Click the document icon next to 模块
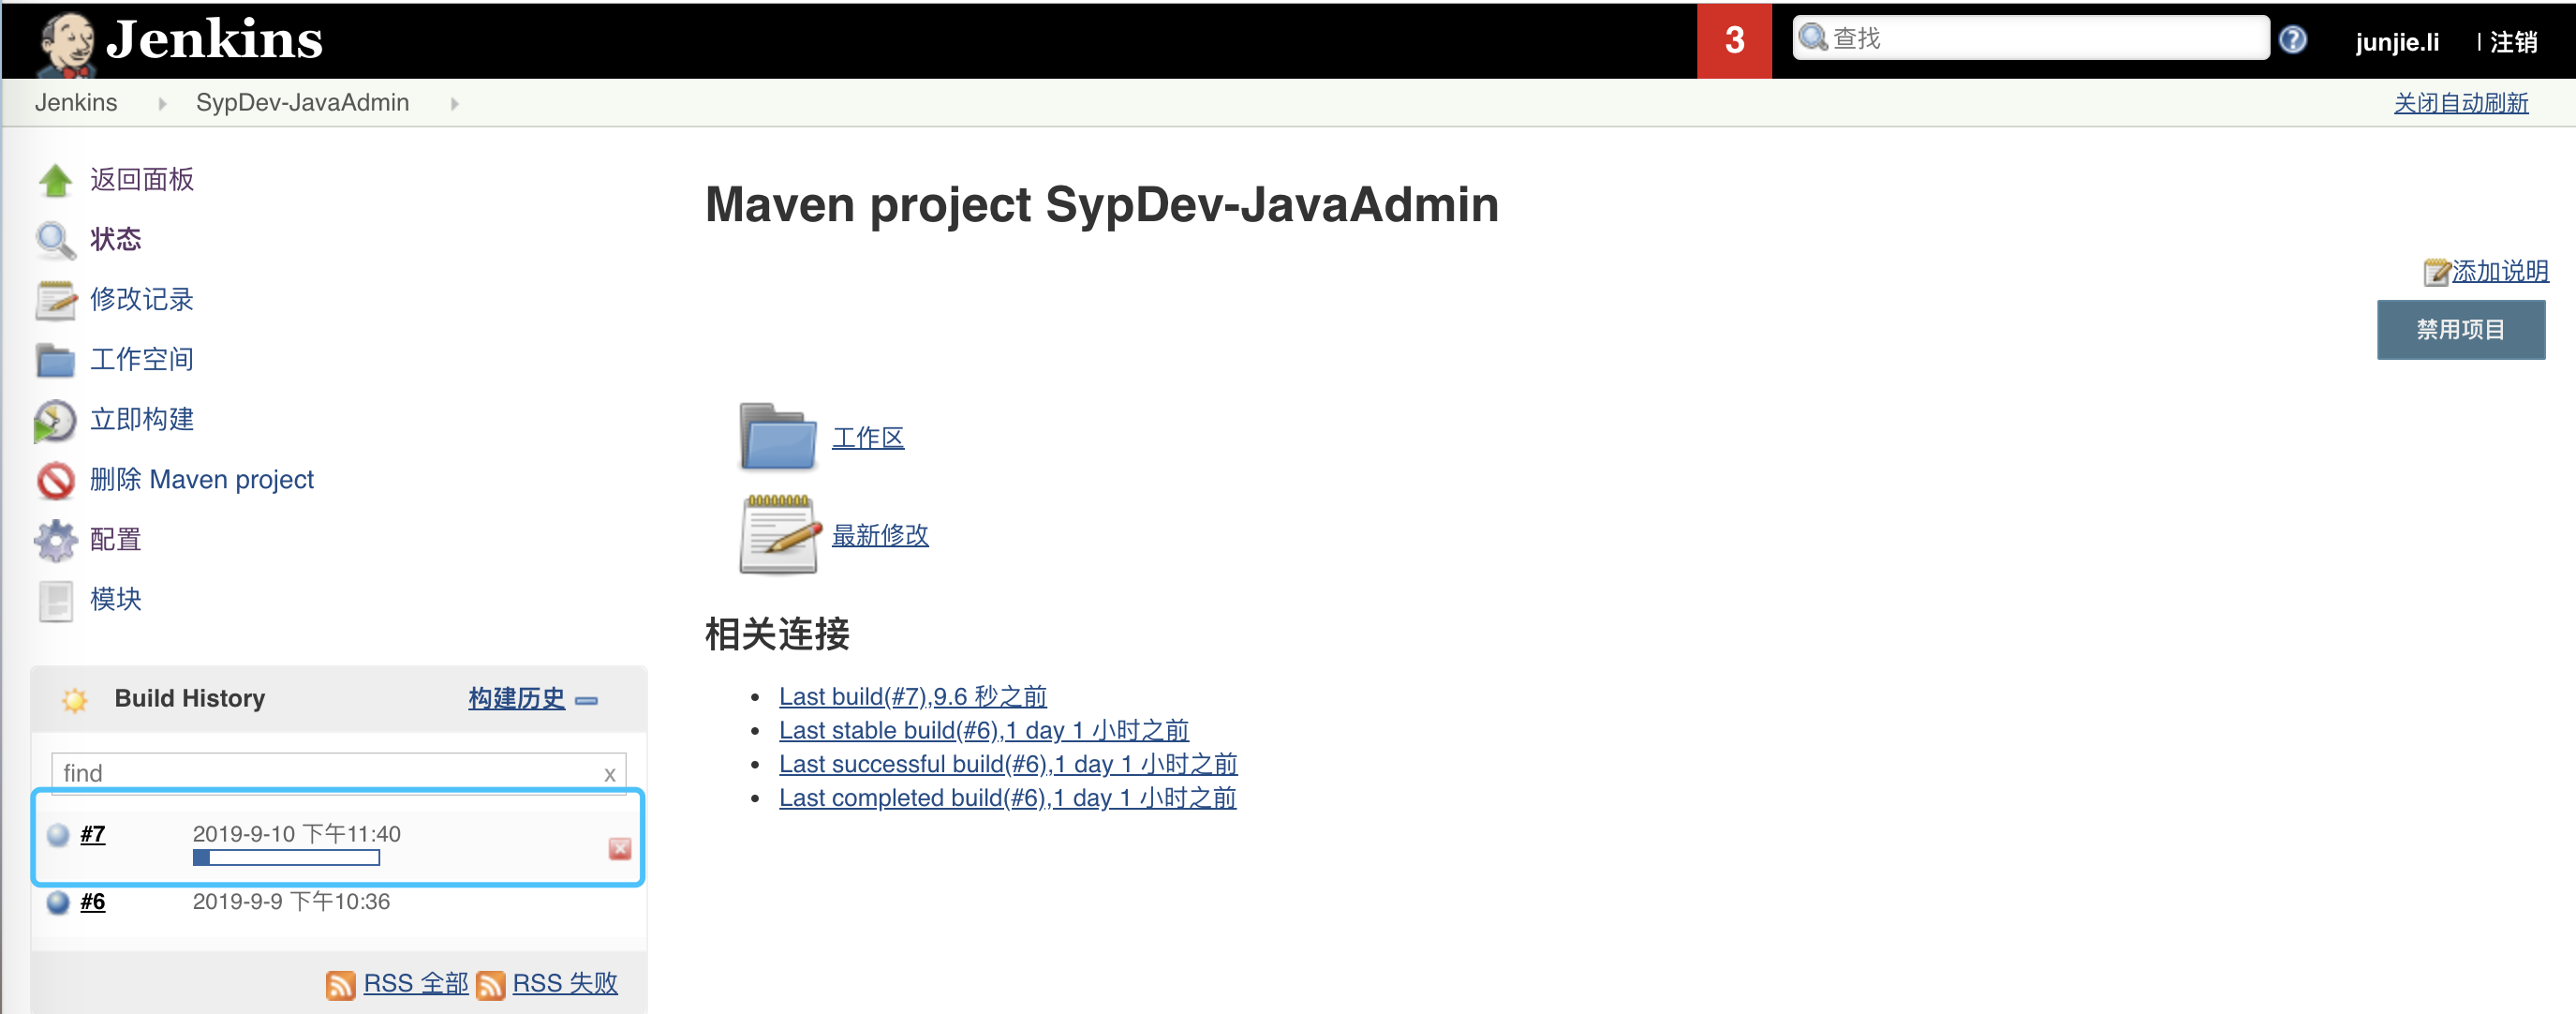Viewport: 2576px width, 1014px height. (x=55, y=601)
